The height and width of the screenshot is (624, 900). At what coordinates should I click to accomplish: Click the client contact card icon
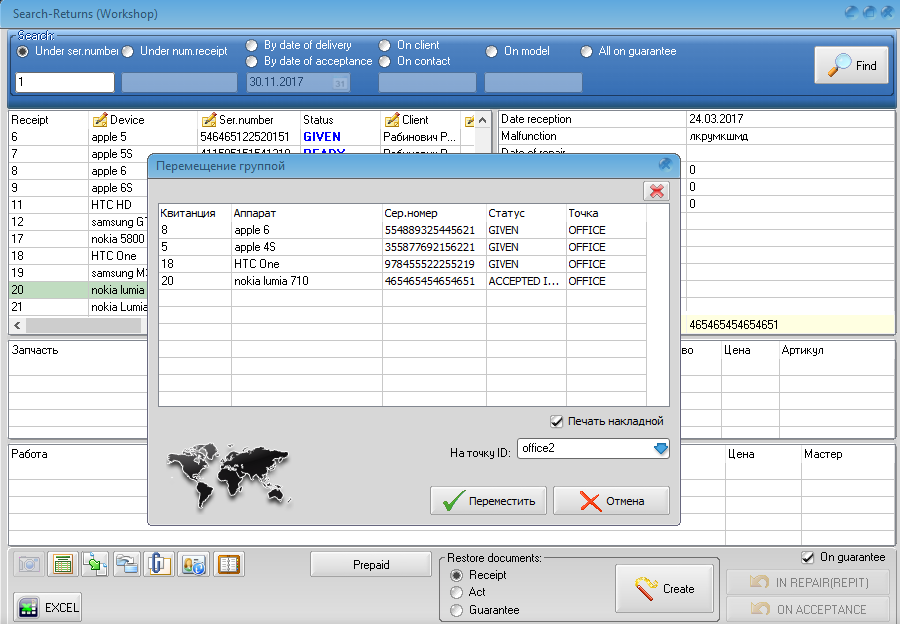(193, 565)
